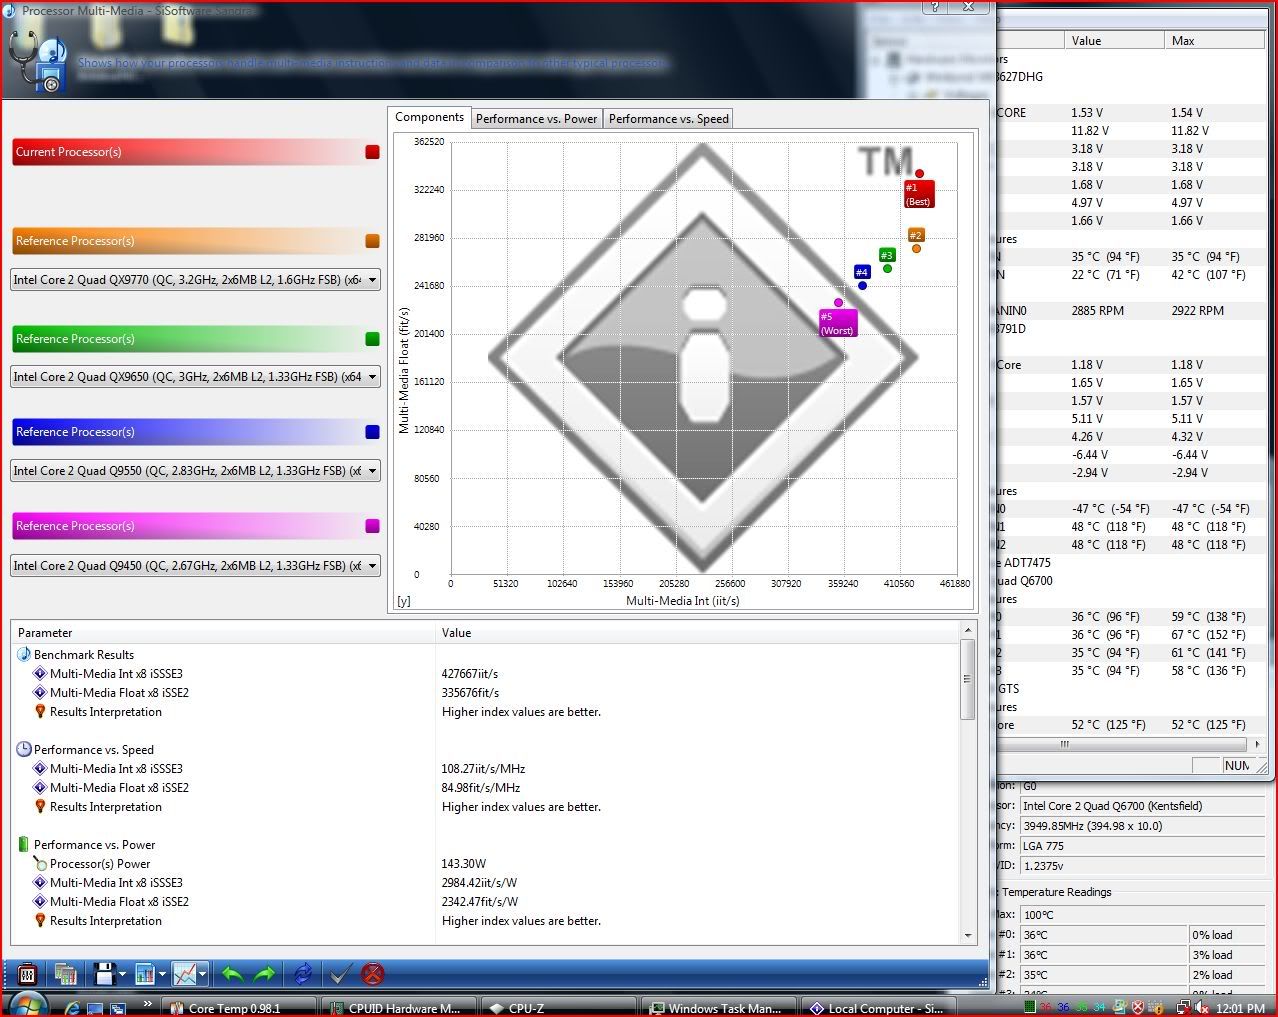Image resolution: width=1278 pixels, height=1017 pixels.
Task: Toggle the green Reference Processor square
Action: [x=372, y=339]
